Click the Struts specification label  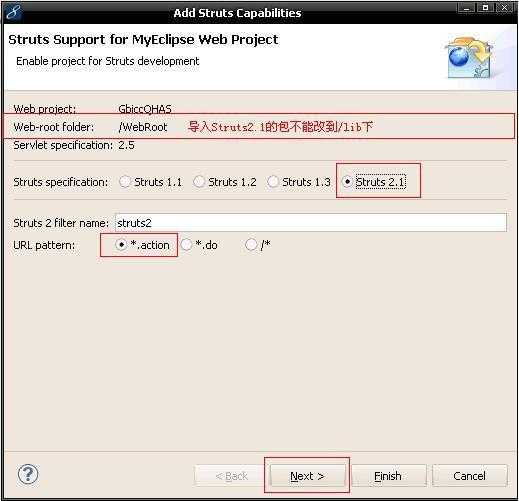click(61, 182)
